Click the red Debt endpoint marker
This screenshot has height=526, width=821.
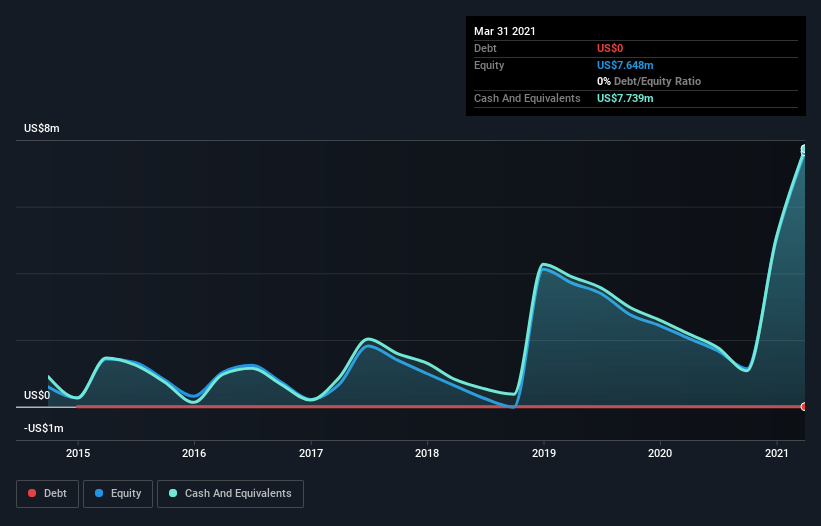click(x=804, y=407)
